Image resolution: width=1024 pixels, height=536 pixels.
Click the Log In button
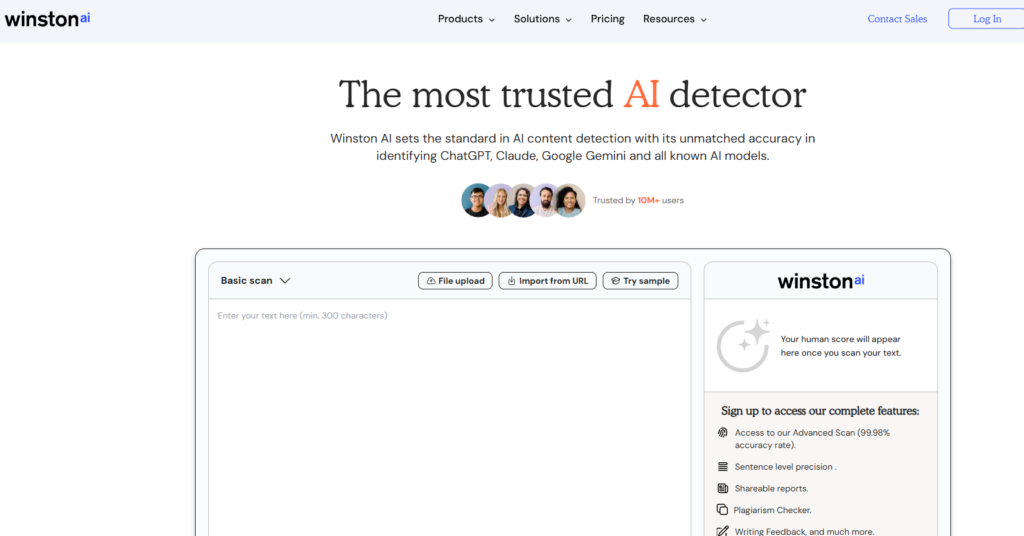click(986, 19)
